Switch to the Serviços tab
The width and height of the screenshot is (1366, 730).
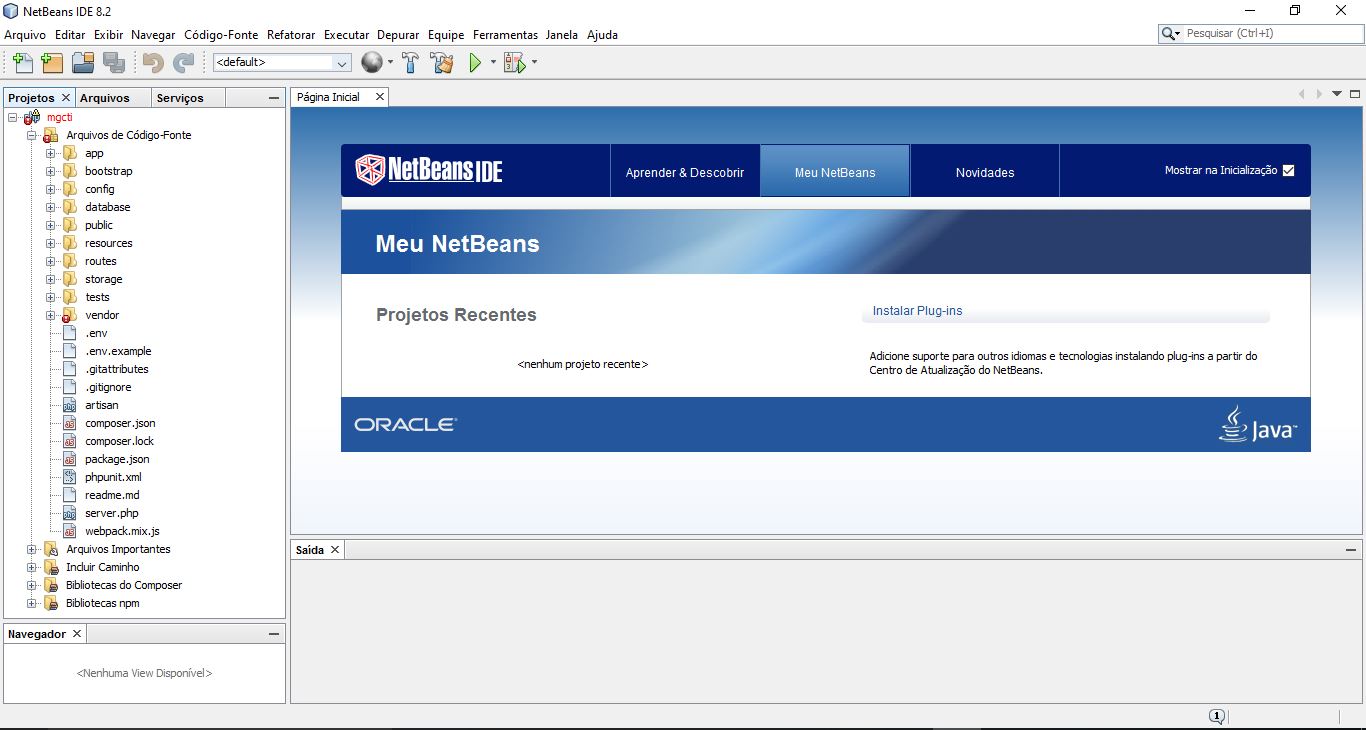[x=180, y=98]
